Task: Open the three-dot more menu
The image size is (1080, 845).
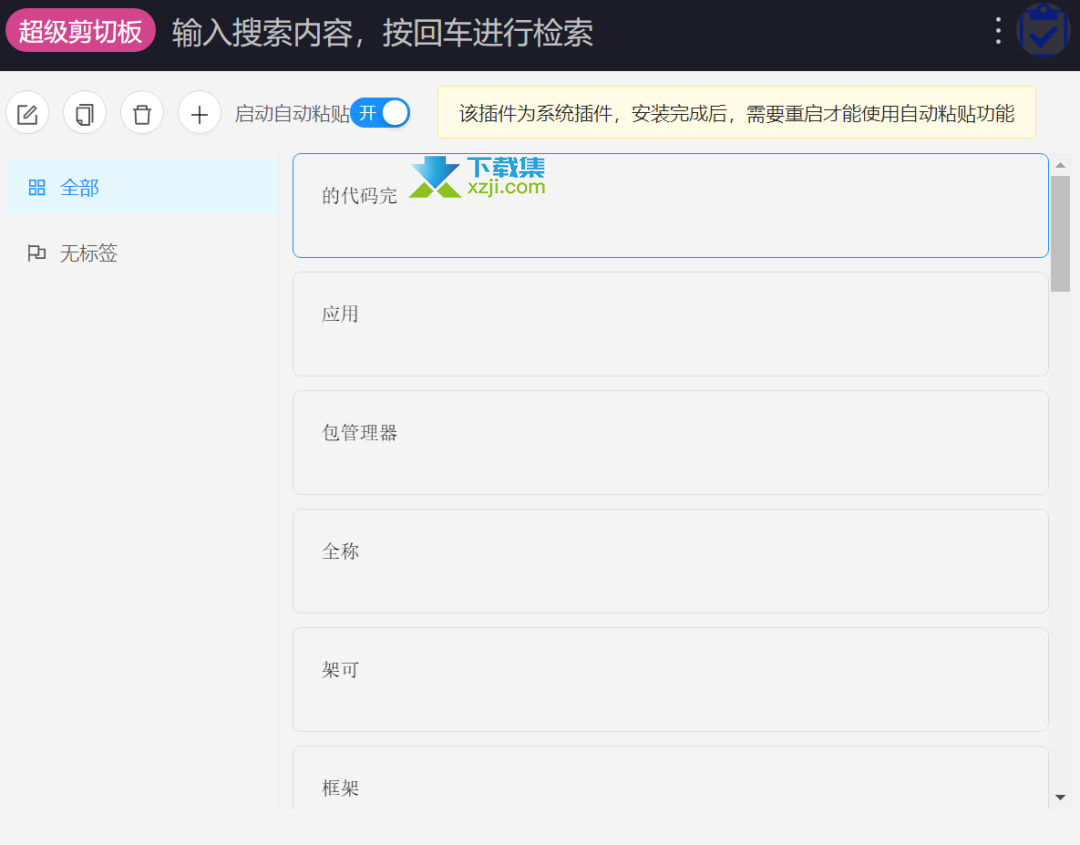Action: point(998,31)
